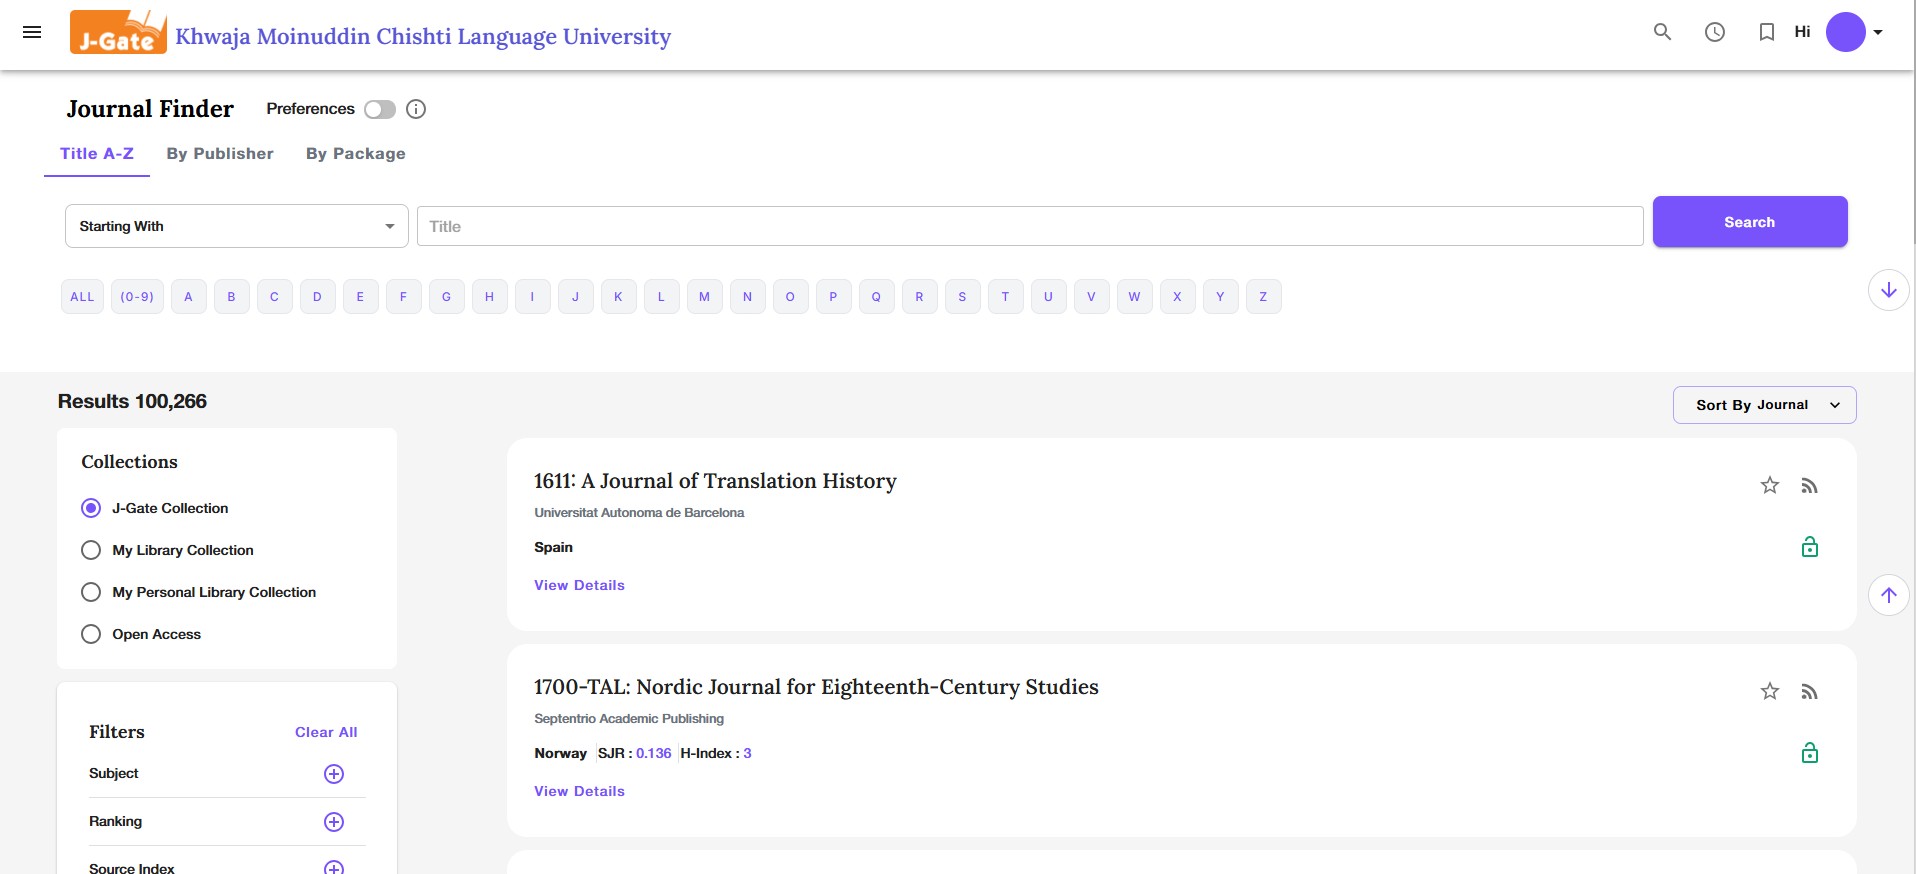
Task: Click the scroll up arrow button
Action: 1888,595
